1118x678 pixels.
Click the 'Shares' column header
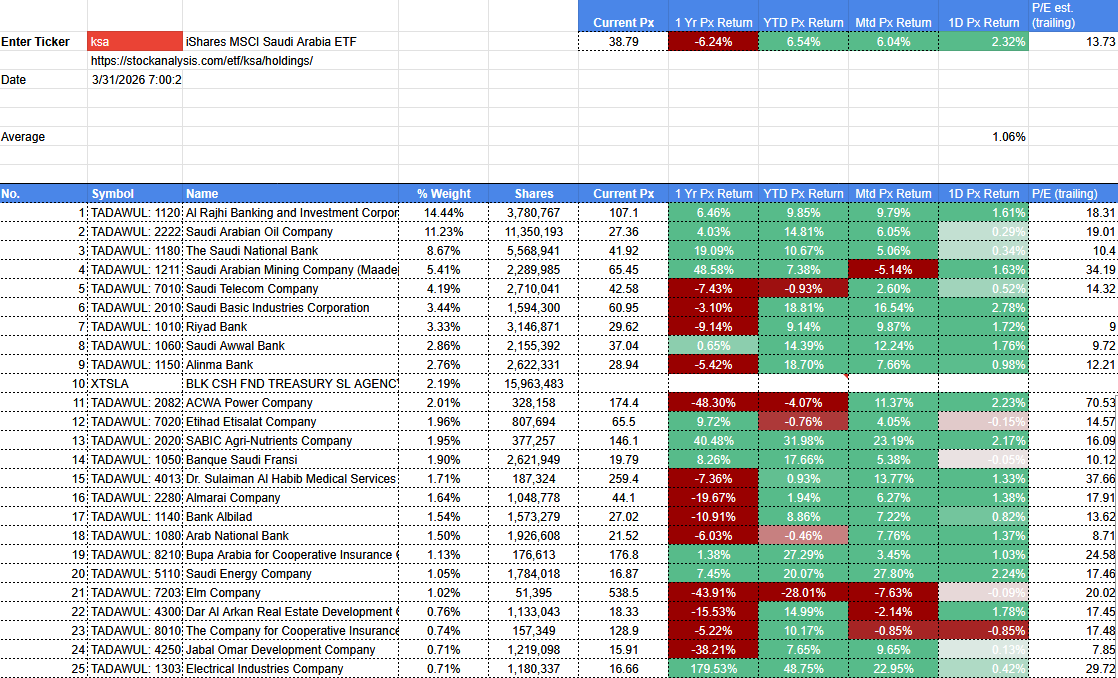point(533,193)
